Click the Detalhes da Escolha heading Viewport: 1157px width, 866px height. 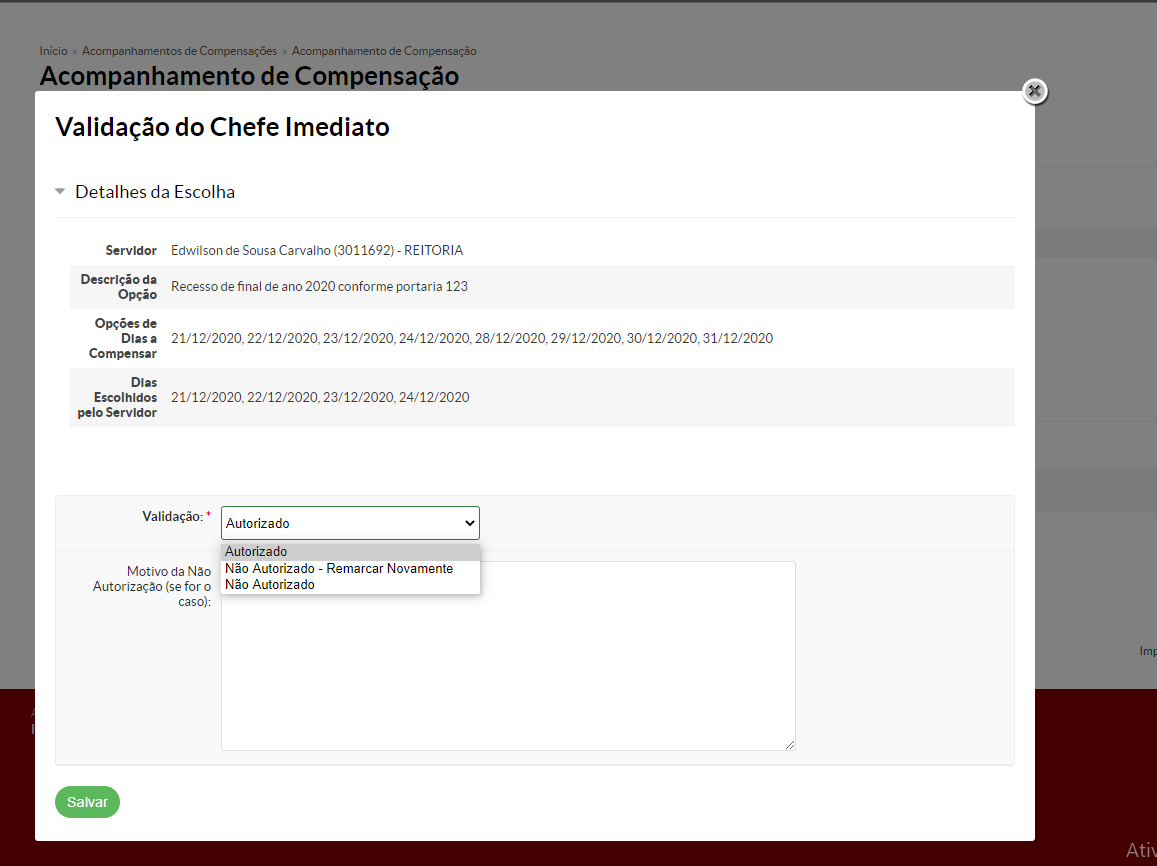coord(155,192)
